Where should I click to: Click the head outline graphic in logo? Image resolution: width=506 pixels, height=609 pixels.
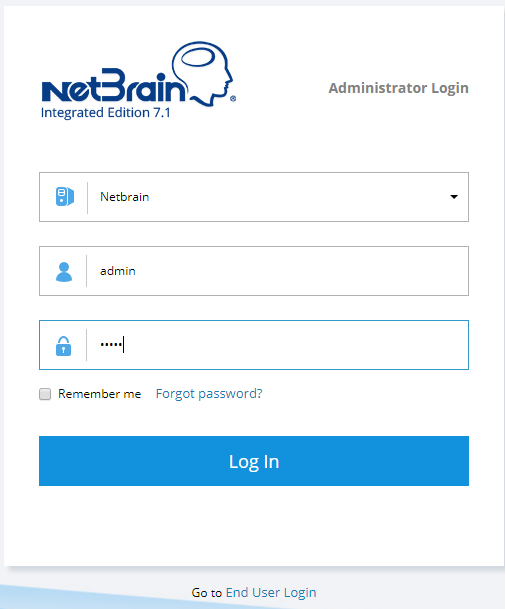(x=202, y=73)
